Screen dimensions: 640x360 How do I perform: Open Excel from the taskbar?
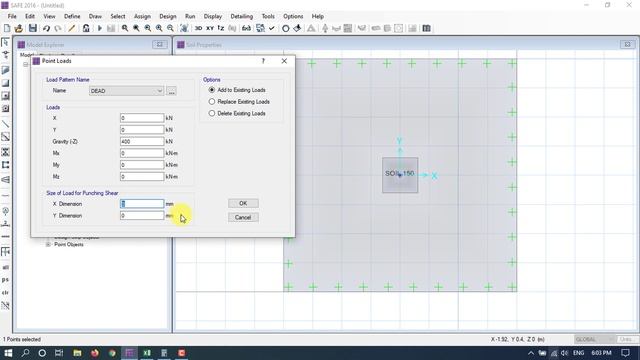click(x=147, y=353)
